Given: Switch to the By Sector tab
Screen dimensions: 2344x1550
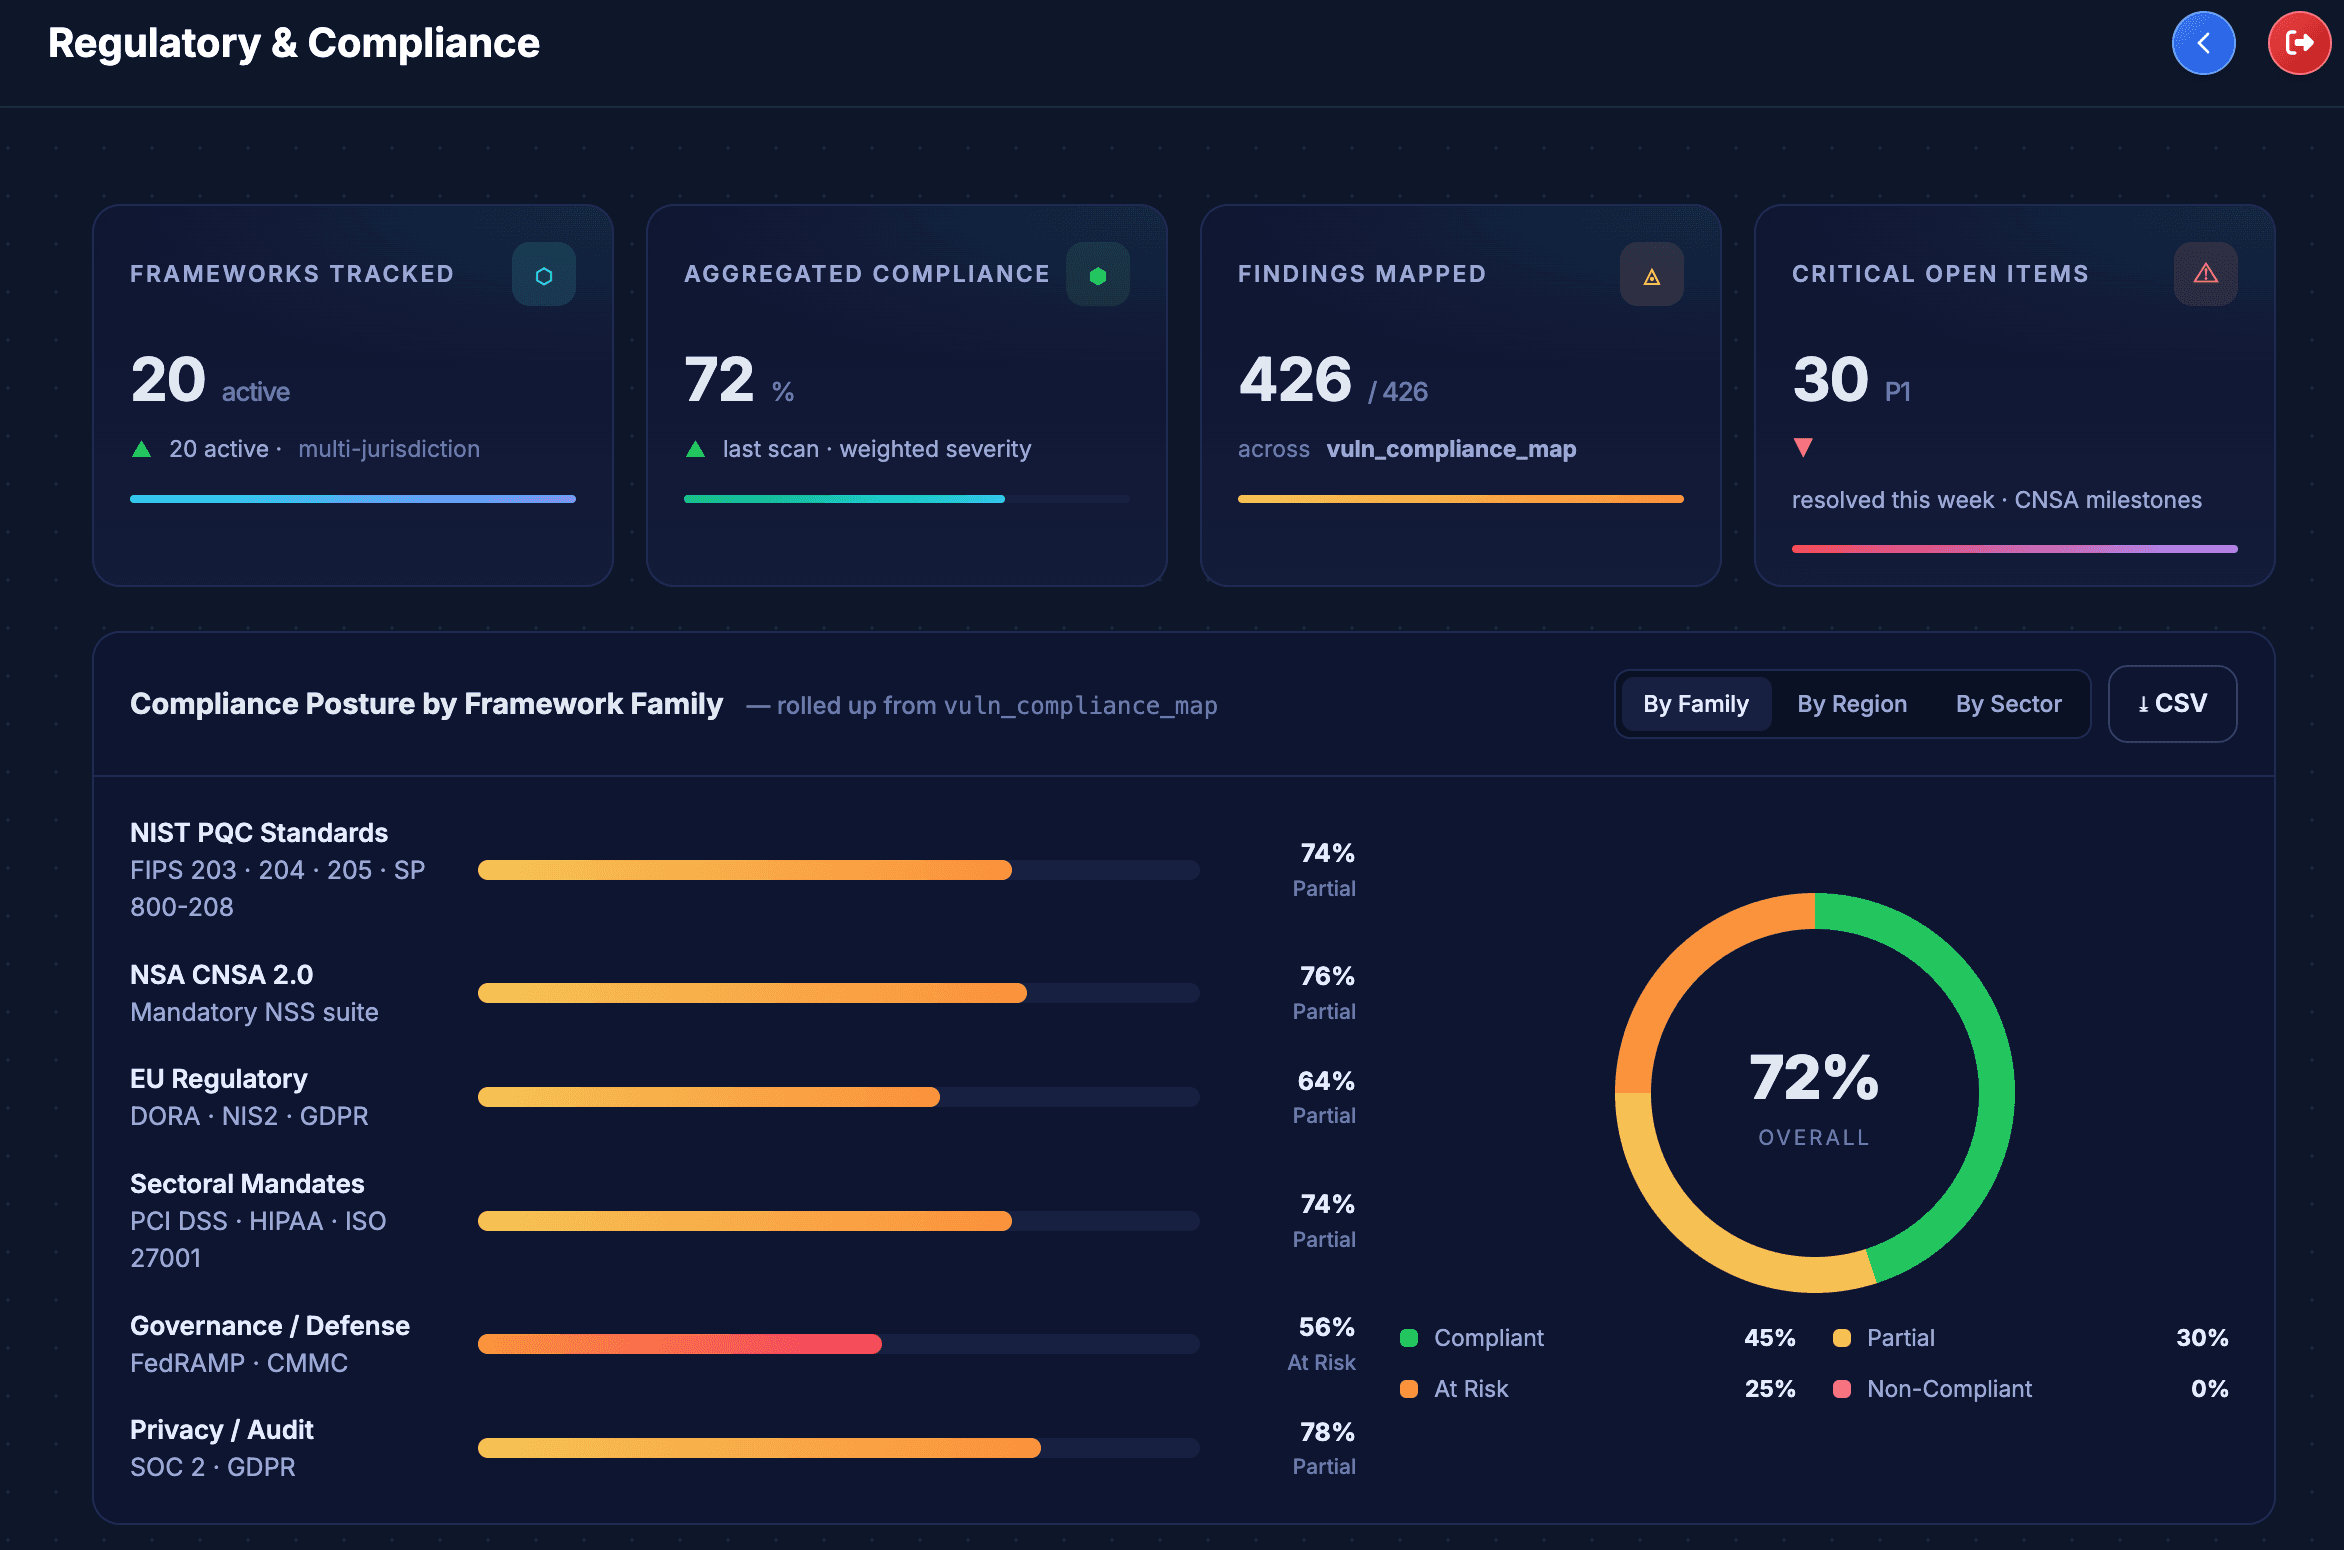Looking at the screenshot, I should (2009, 704).
